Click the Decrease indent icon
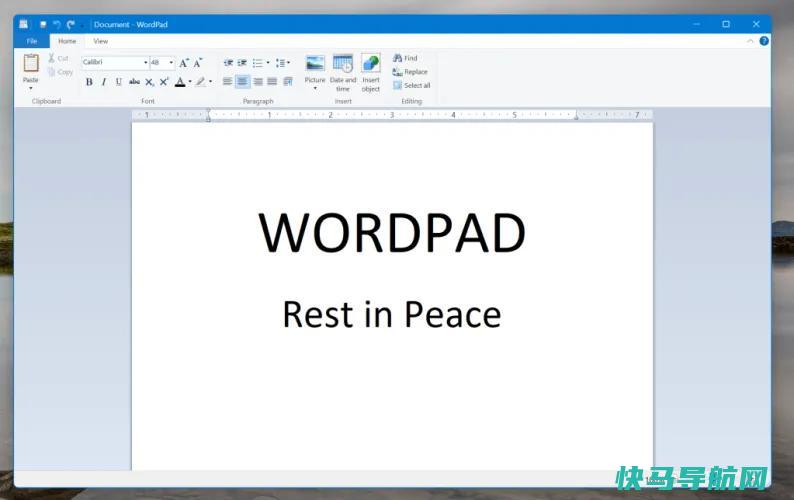This screenshot has width=794, height=500. coord(228,63)
